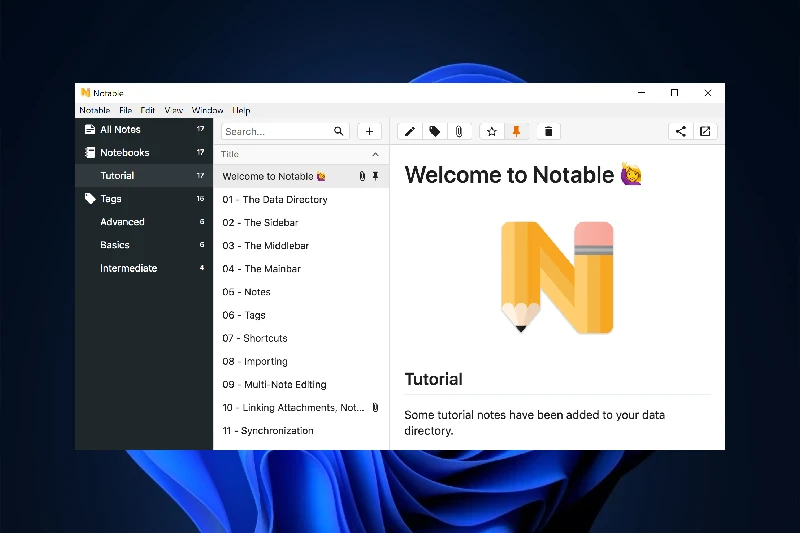Open the Window menu

click(x=207, y=110)
